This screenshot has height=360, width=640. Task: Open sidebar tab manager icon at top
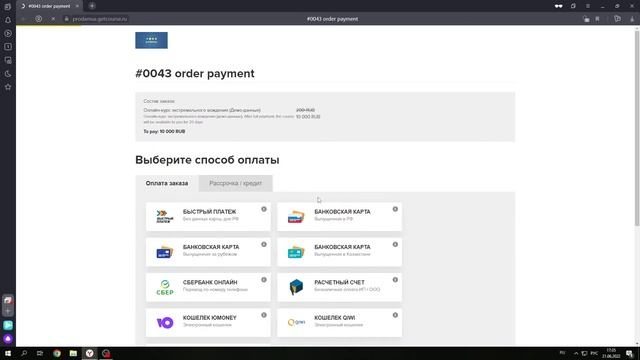pyautogui.click(x=8, y=7)
